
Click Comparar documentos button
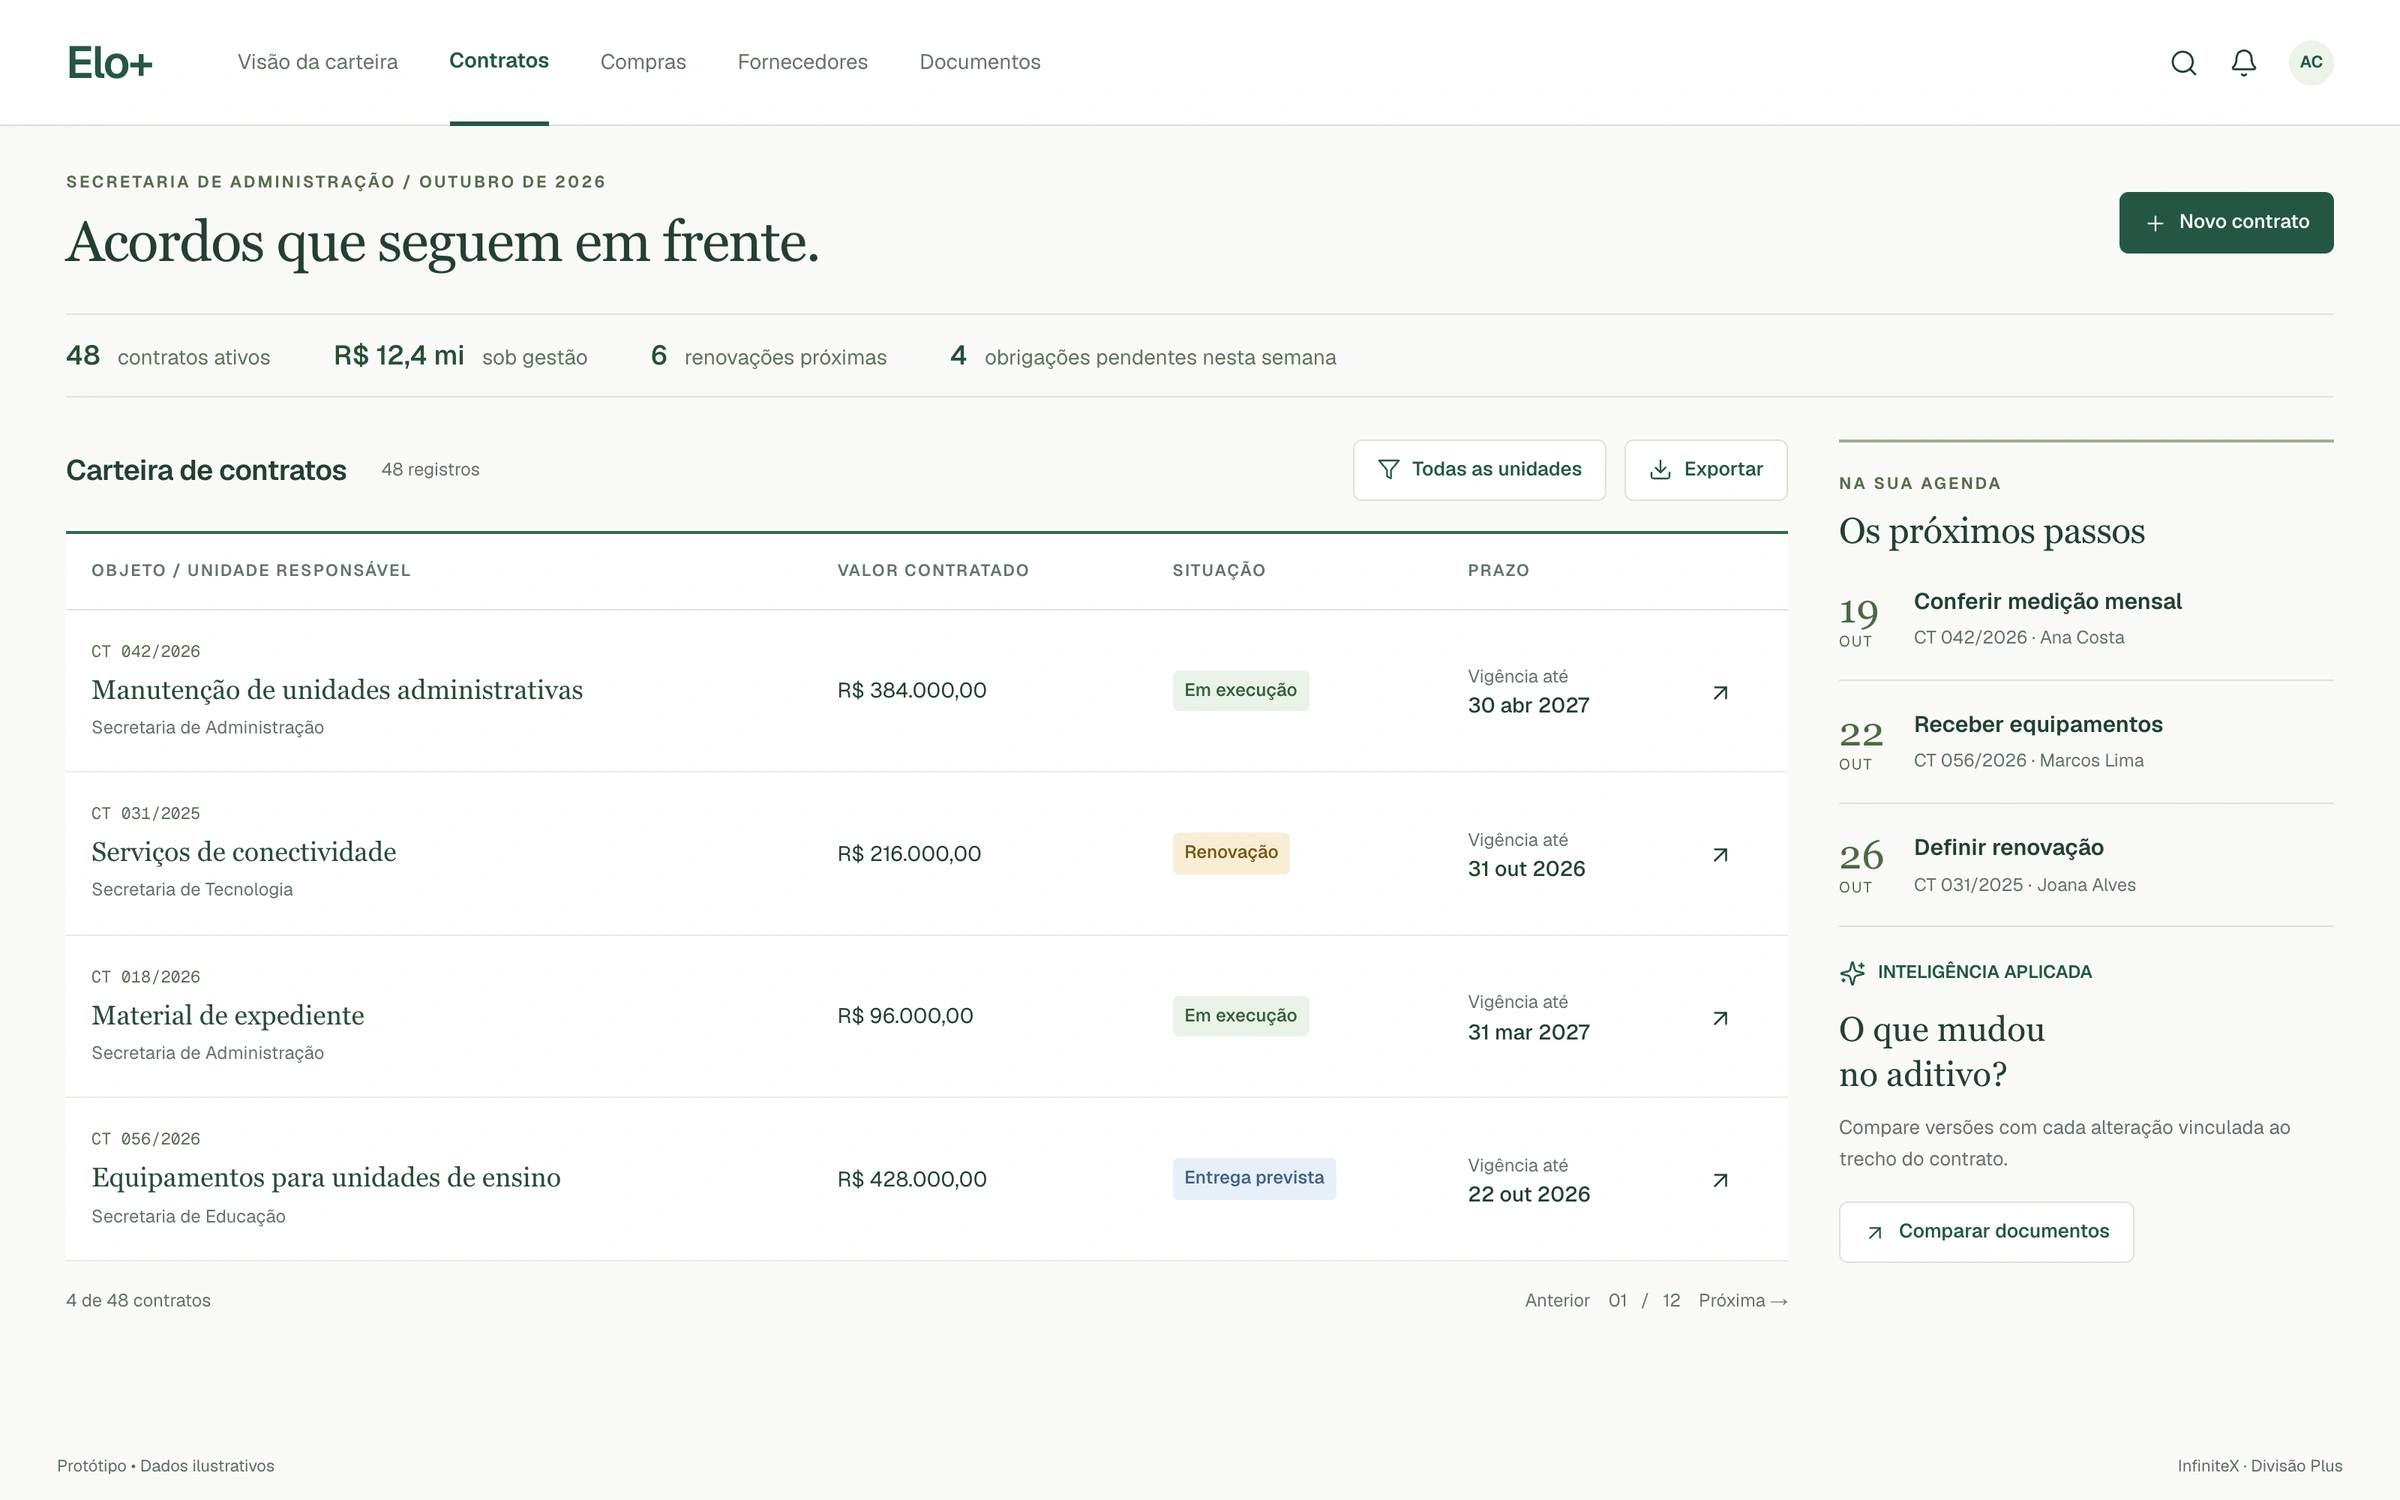(x=1986, y=1232)
